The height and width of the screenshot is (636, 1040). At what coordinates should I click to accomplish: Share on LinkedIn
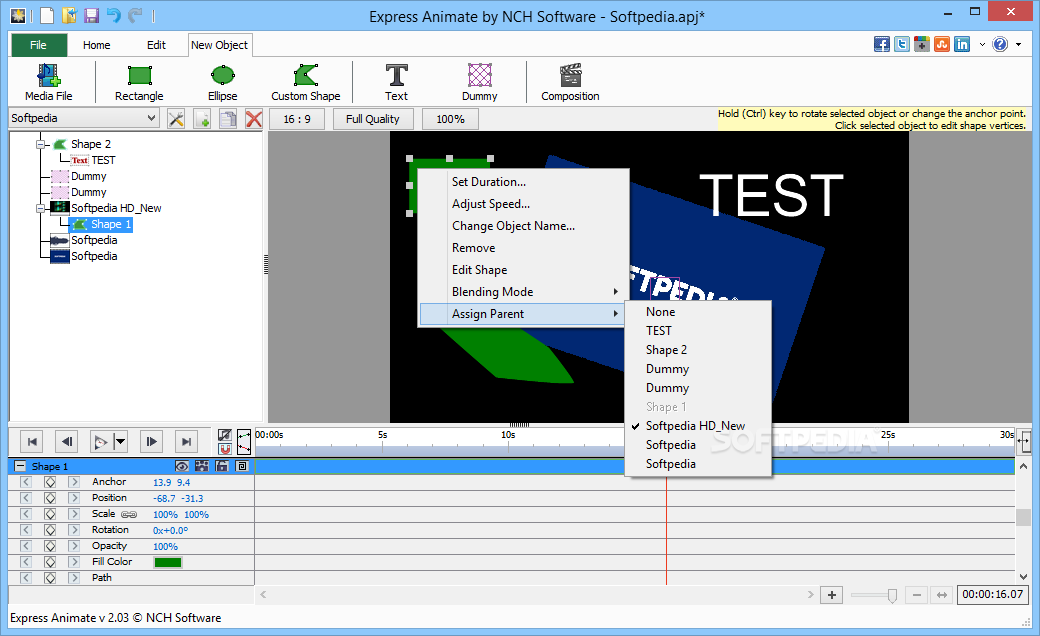(x=962, y=44)
